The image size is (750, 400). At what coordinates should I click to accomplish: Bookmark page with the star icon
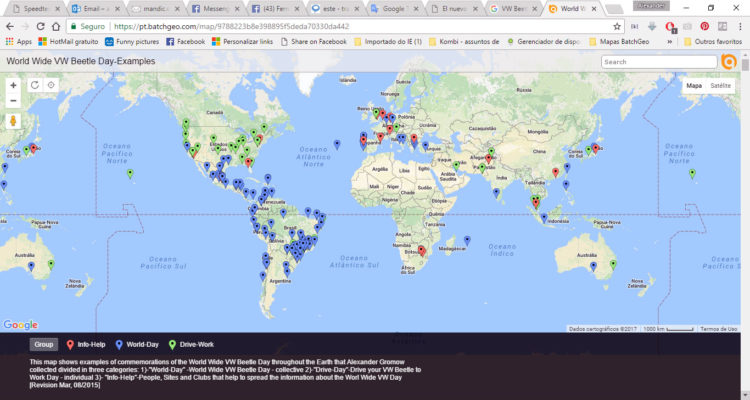tap(617, 26)
